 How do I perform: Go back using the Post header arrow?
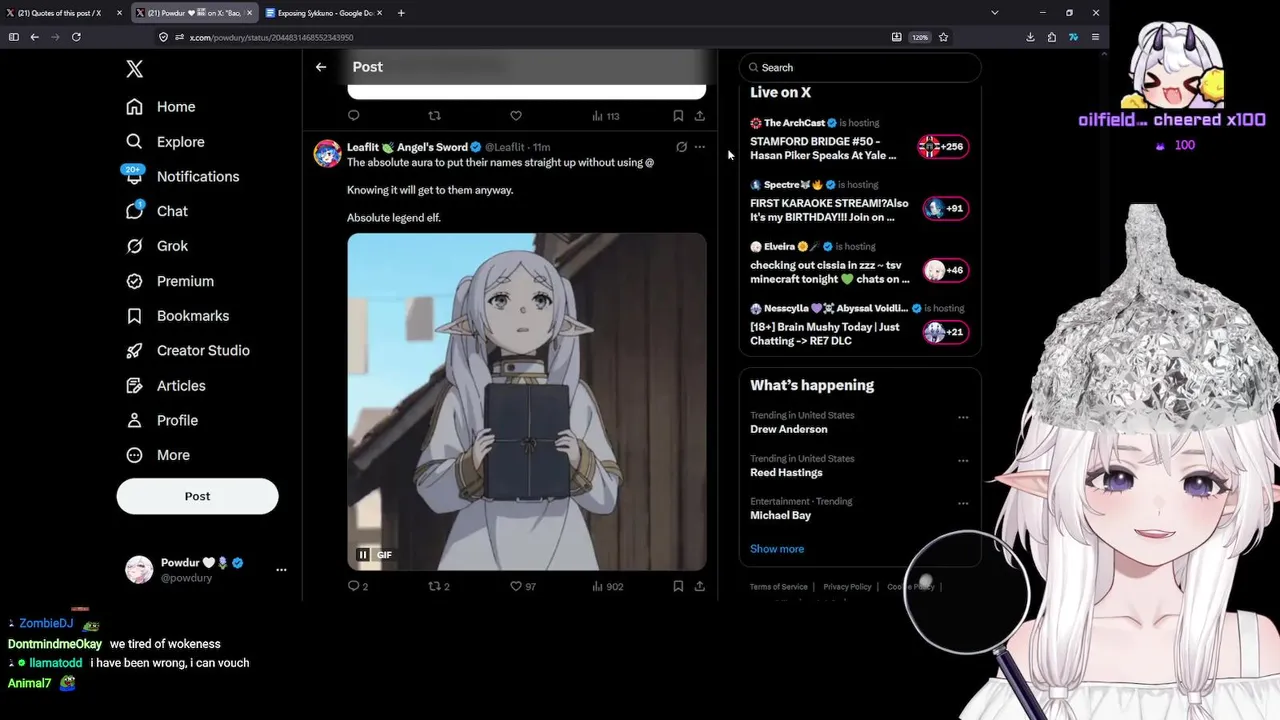point(321,67)
